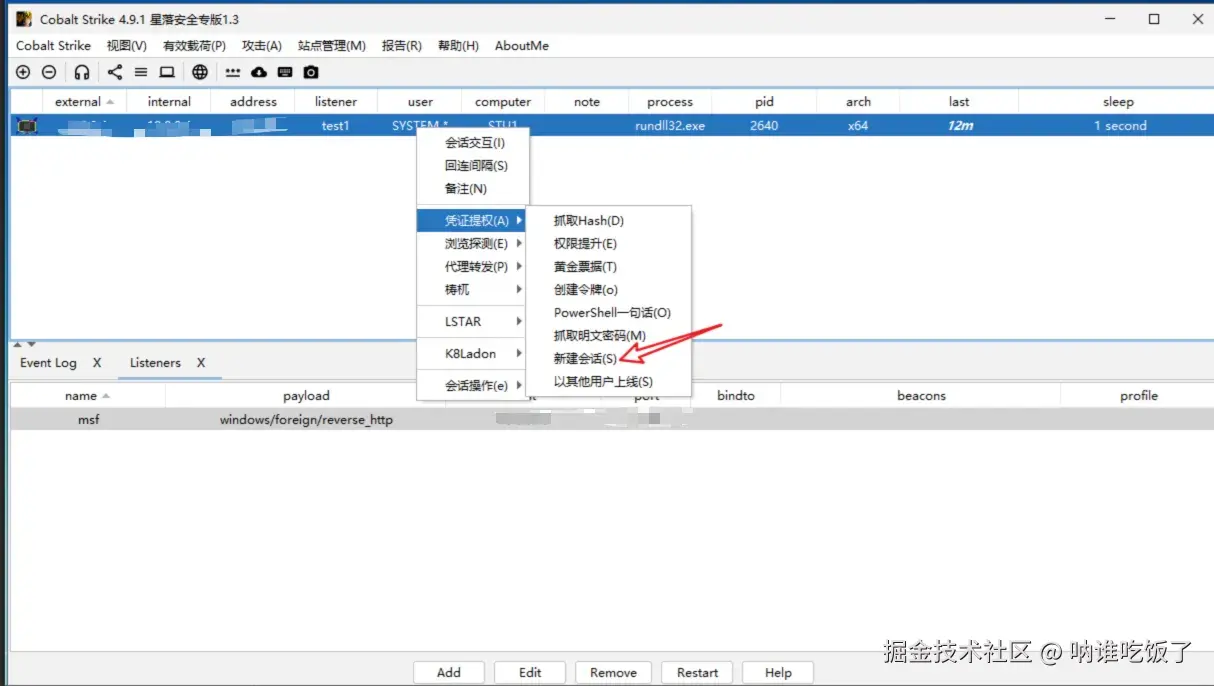Select 以其他用户上线(S) in submenu
The width and height of the screenshot is (1214, 686).
click(x=609, y=381)
